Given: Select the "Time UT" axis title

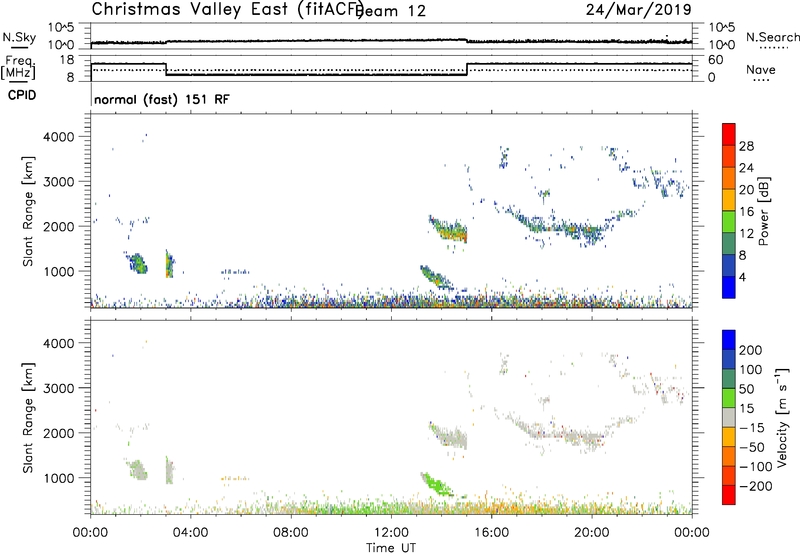Looking at the screenshot, I should pos(391,548).
